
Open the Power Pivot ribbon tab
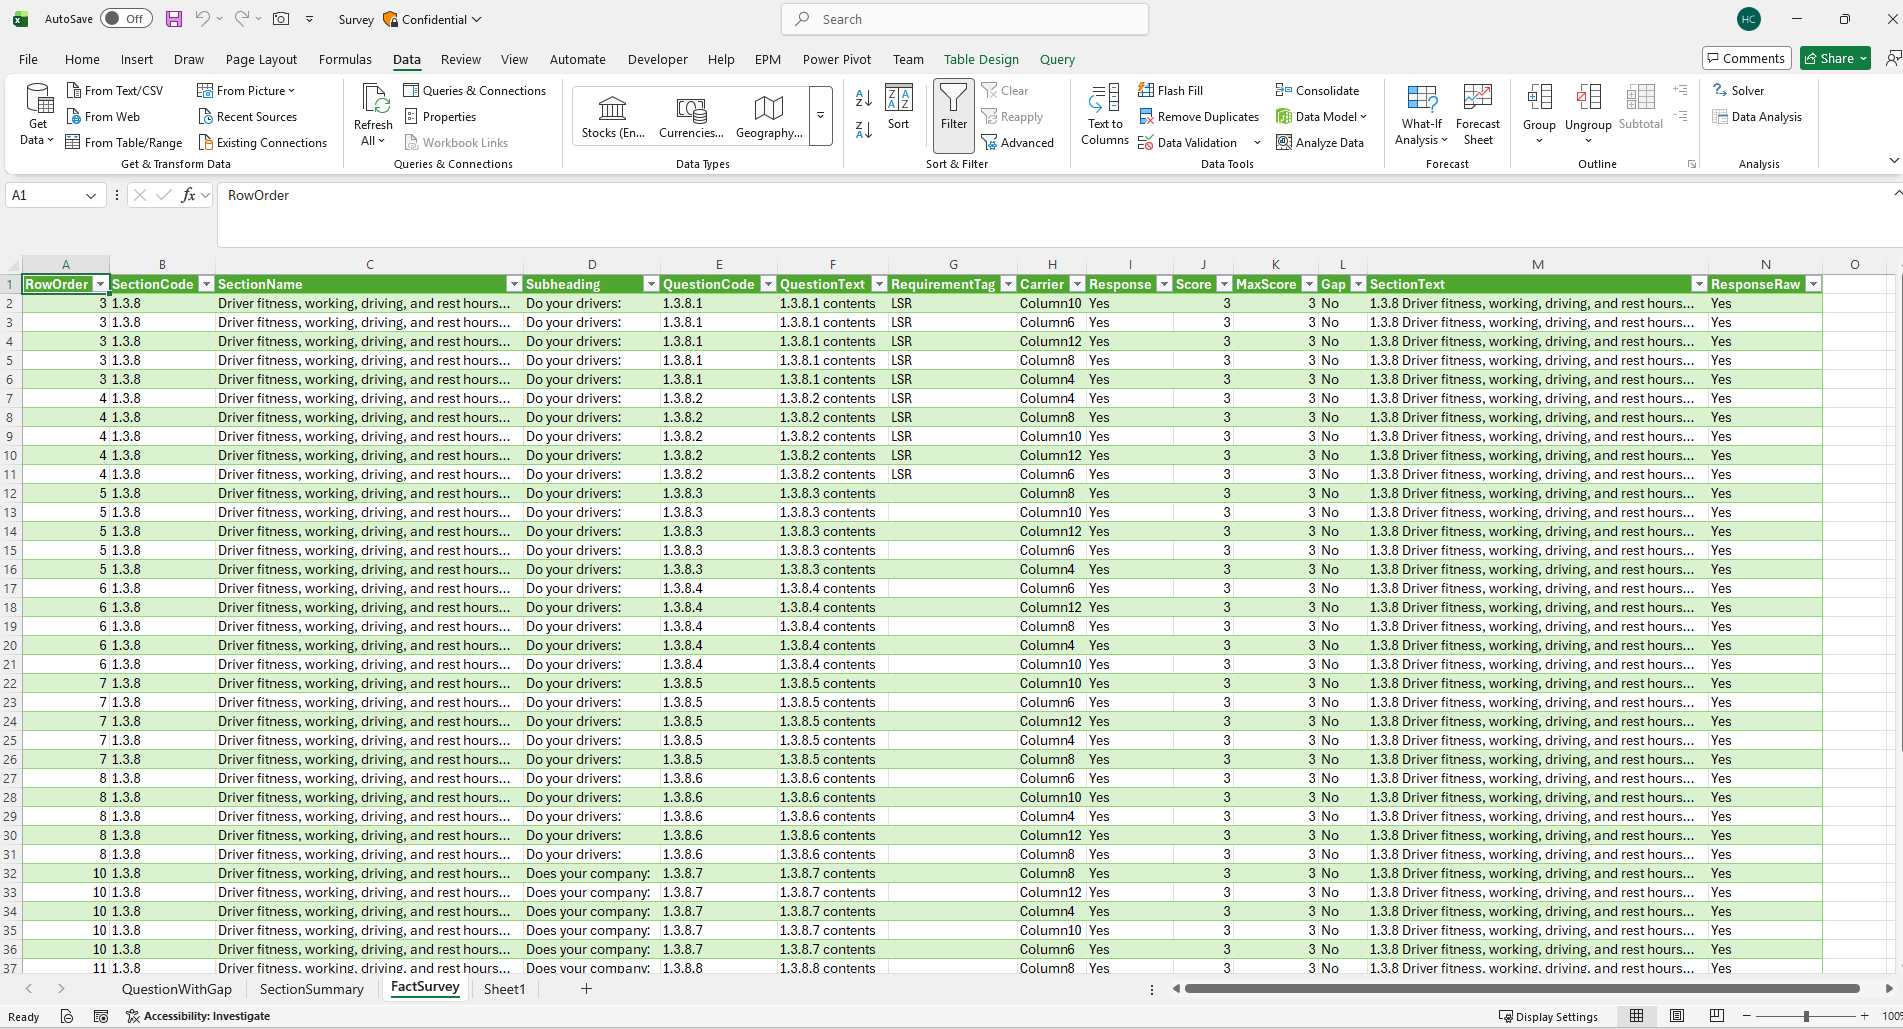point(836,60)
